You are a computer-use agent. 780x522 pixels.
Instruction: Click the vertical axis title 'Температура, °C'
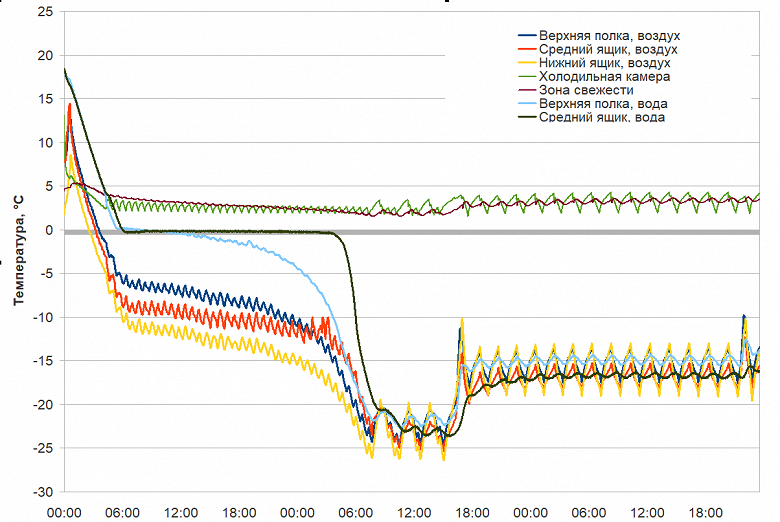point(18,251)
